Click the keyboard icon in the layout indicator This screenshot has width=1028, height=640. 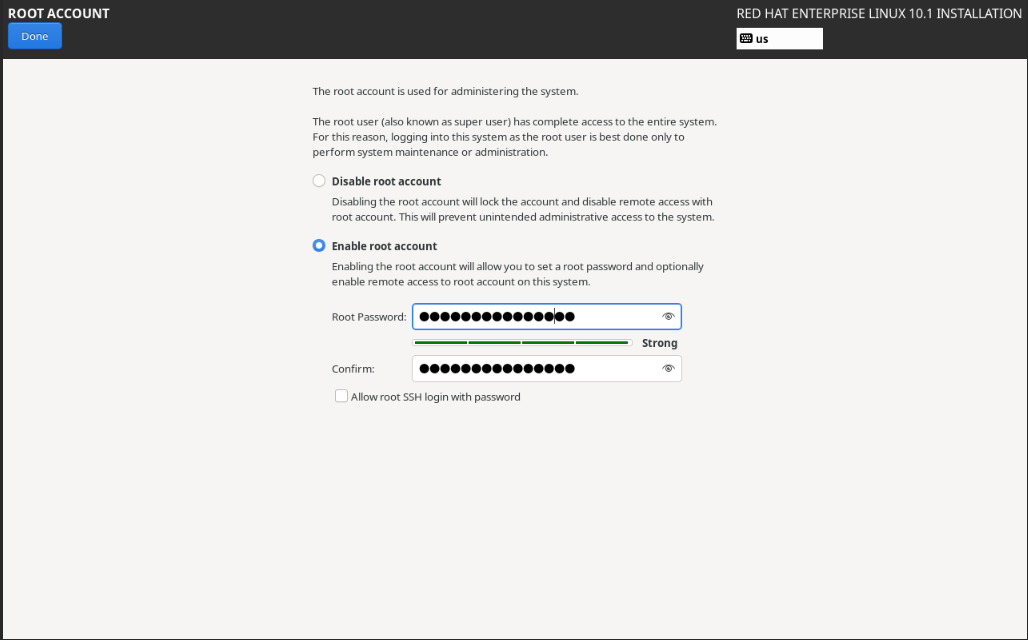pyautogui.click(x=745, y=38)
